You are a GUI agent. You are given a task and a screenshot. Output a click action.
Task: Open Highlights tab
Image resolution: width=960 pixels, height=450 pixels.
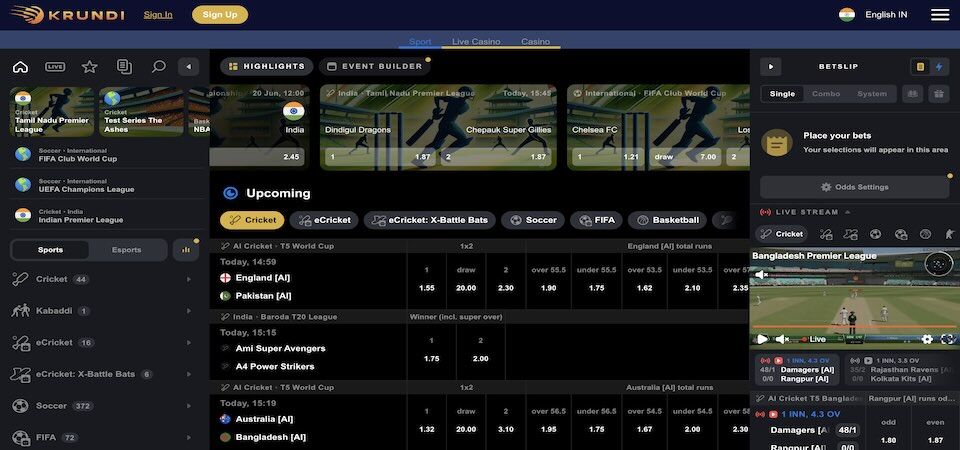(x=267, y=66)
